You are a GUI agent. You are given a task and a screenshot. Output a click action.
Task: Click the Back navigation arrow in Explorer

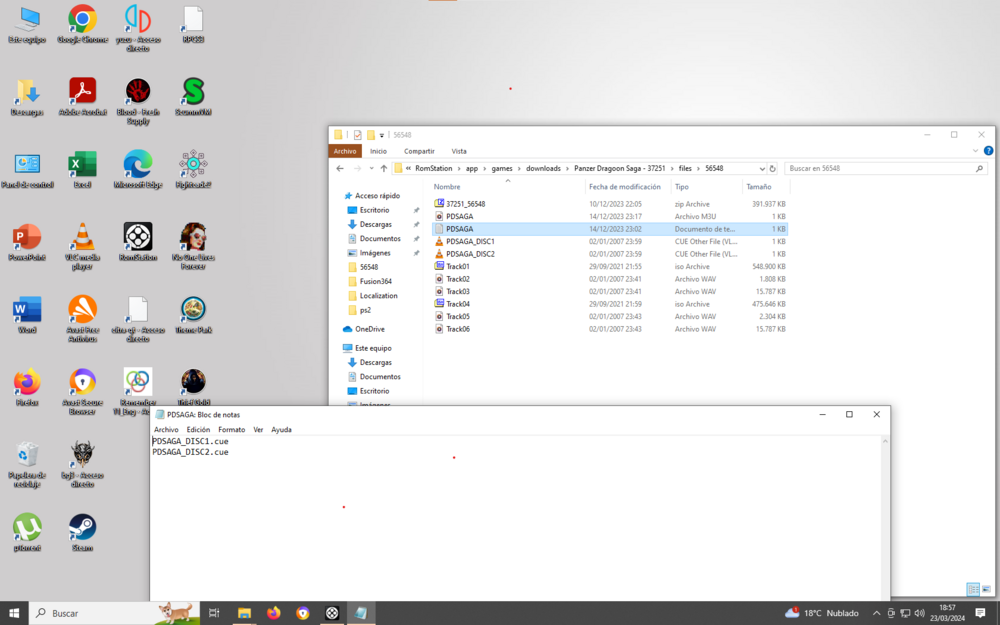point(340,168)
